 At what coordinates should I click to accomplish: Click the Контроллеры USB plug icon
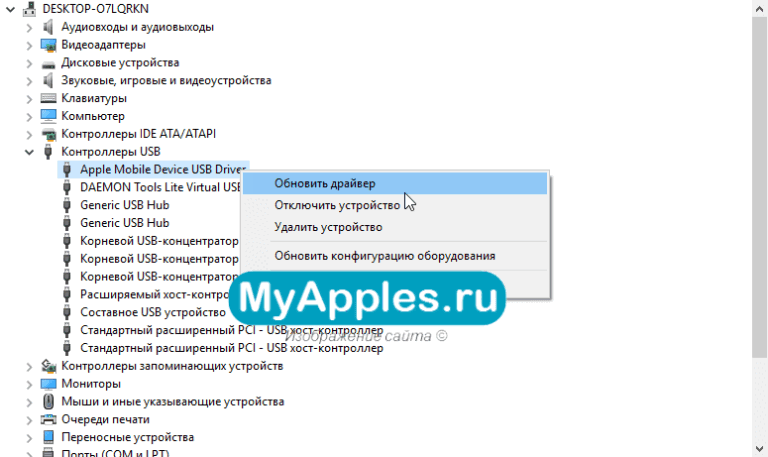(x=48, y=152)
